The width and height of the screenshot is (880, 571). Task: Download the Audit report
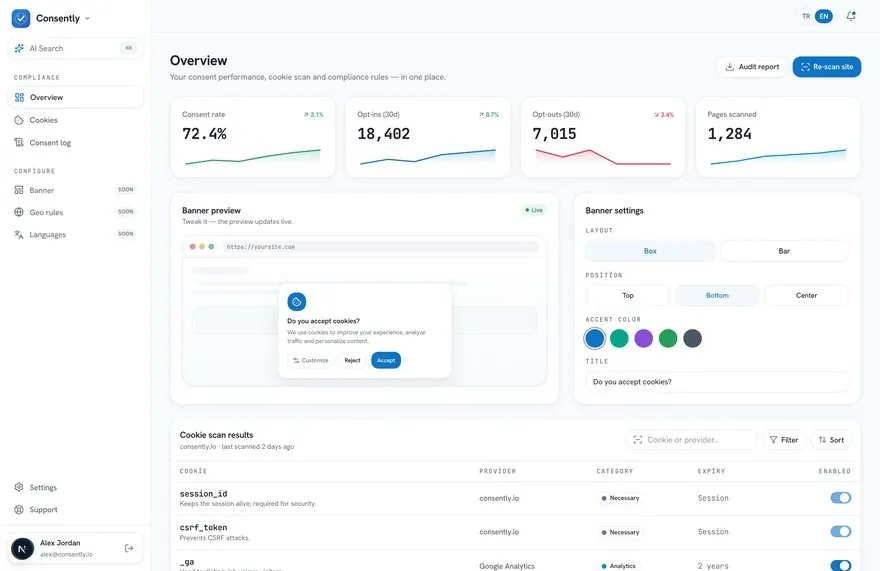pyautogui.click(x=752, y=67)
